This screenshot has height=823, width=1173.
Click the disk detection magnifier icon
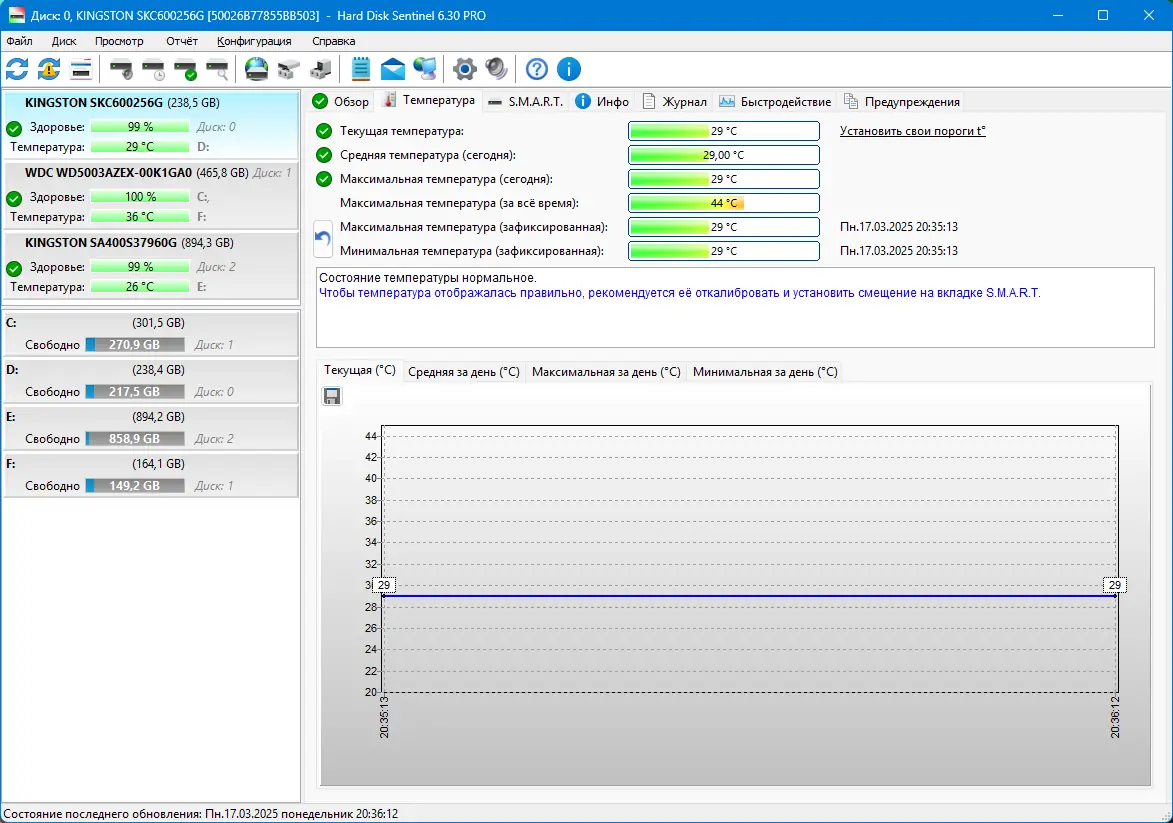point(215,69)
